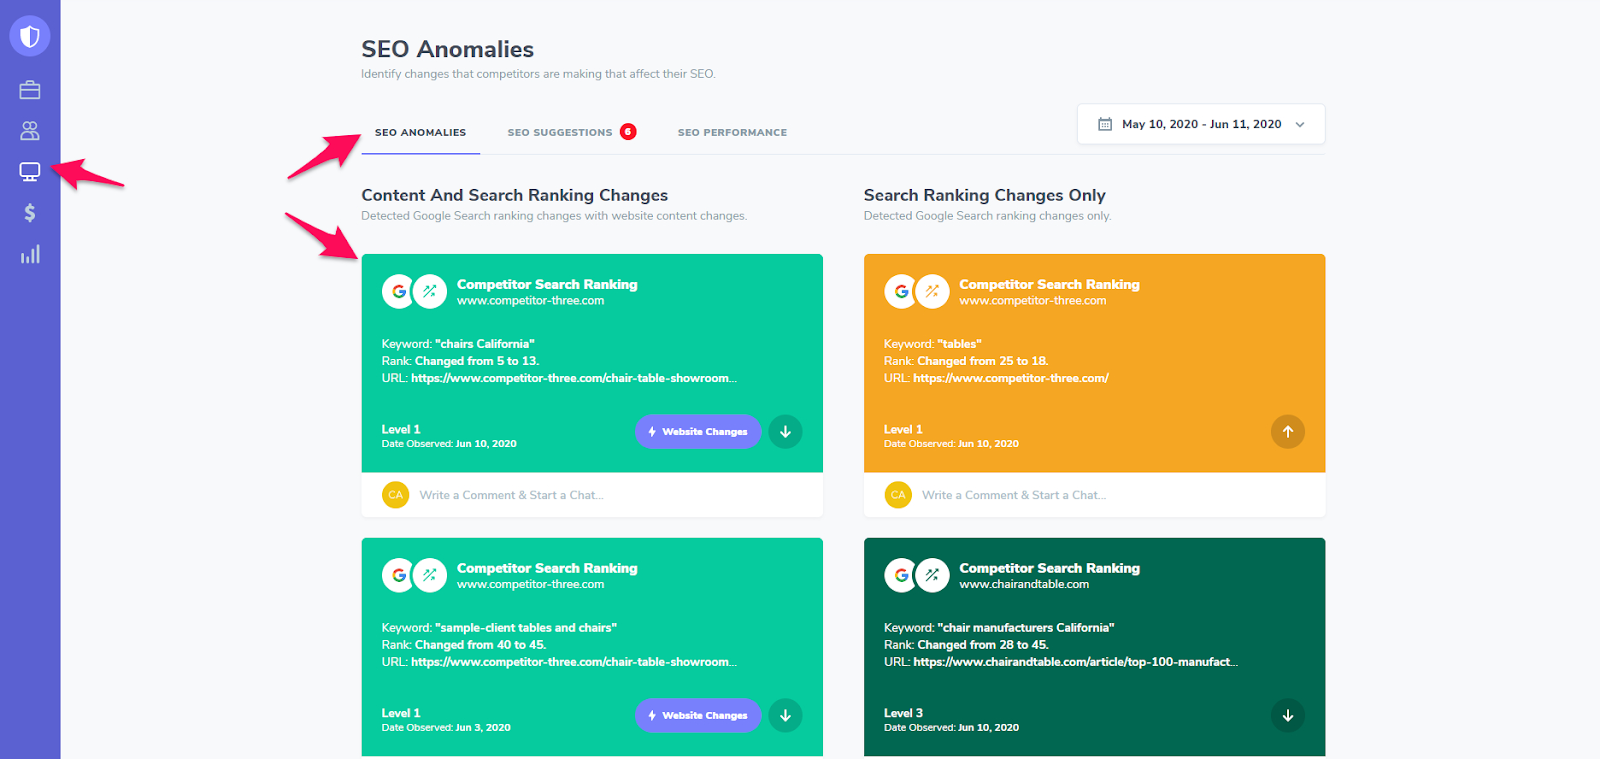Click Website Changes on "chairs California" card
The height and width of the screenshot is (759, 1600).
tap(698, 432)
